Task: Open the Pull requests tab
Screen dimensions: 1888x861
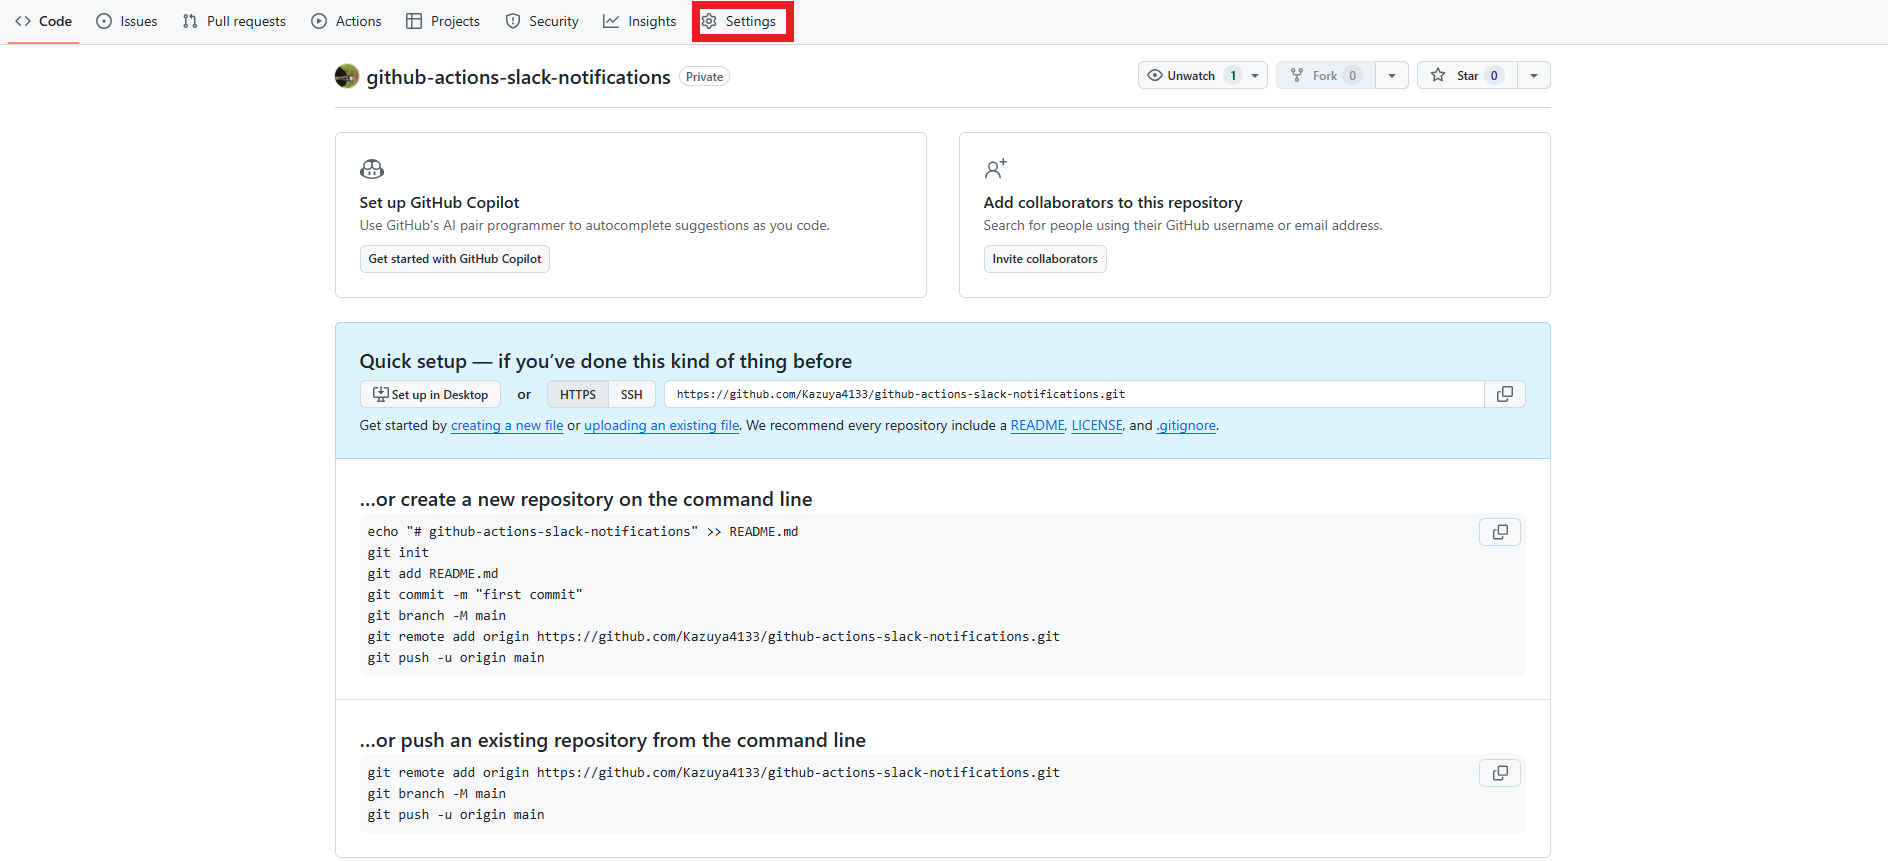Action: click(234, 21)
